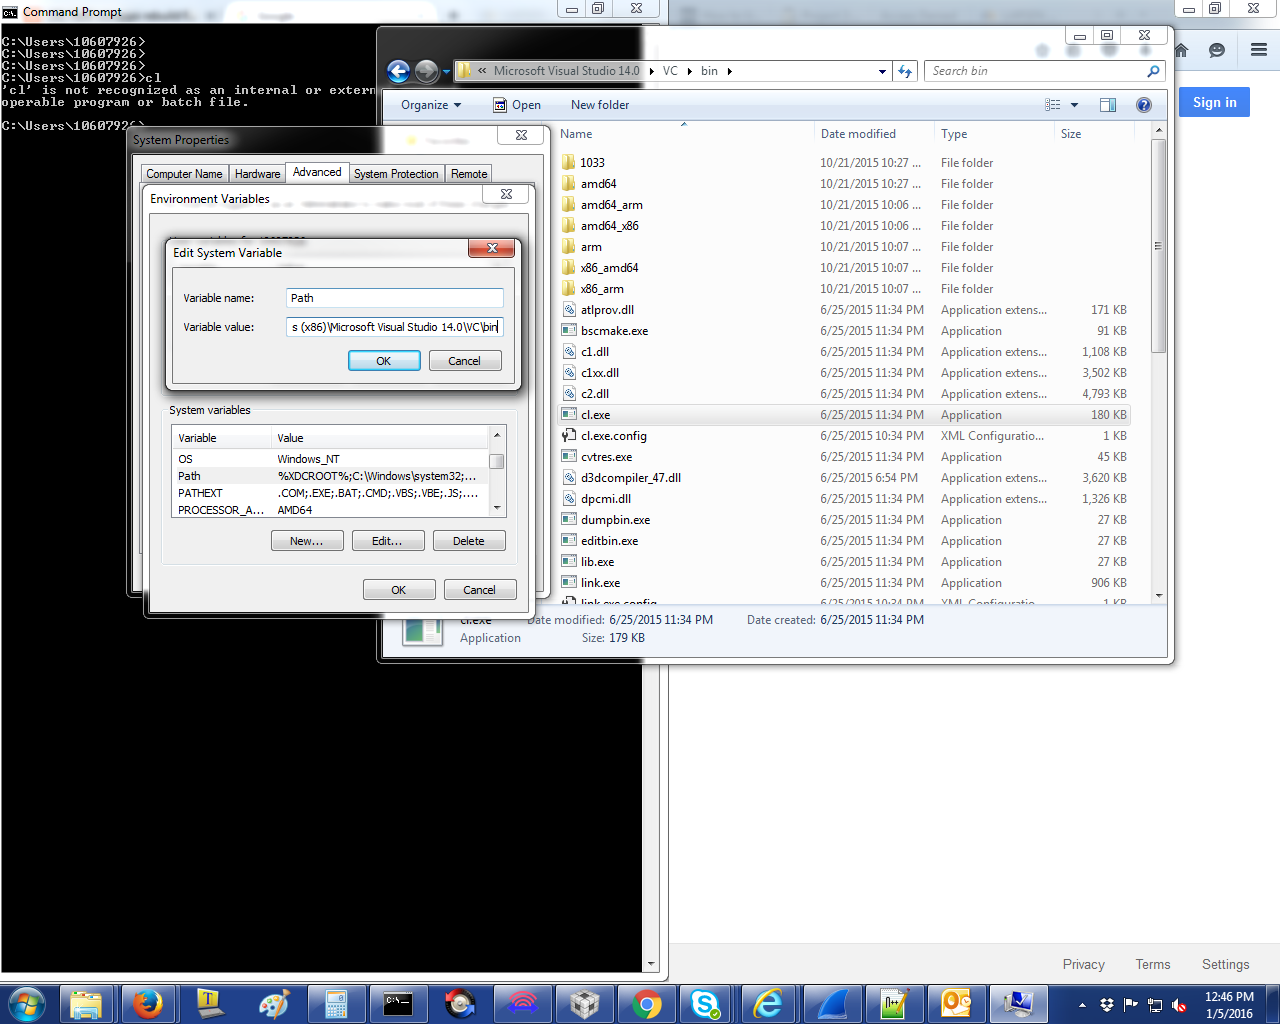Click the volume tray icon
Screen dimensions: 1280x1024
coord(1180,1005)
